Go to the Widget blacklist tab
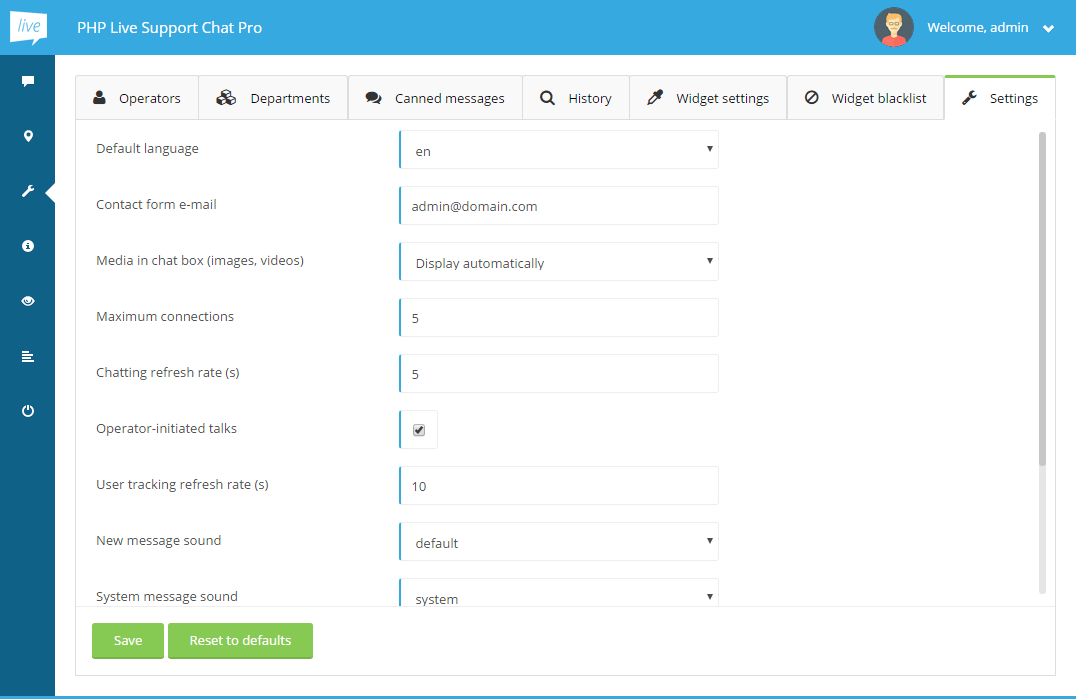Image resolution: width=1076 pixels, height=699 pixels. pos(866,98)
